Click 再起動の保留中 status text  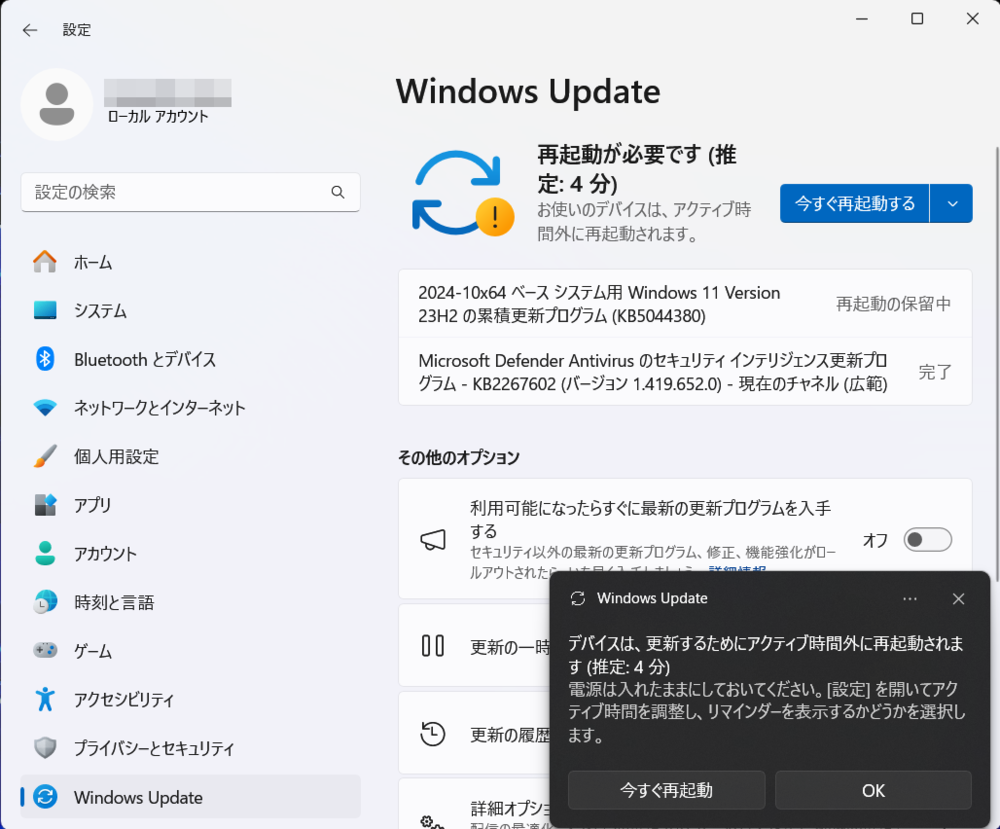click(893, 304)
